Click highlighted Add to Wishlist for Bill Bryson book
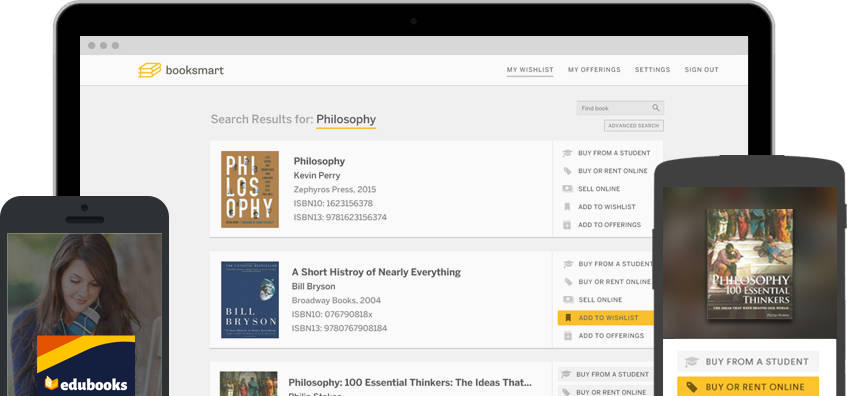 click(x=605, y=318)
